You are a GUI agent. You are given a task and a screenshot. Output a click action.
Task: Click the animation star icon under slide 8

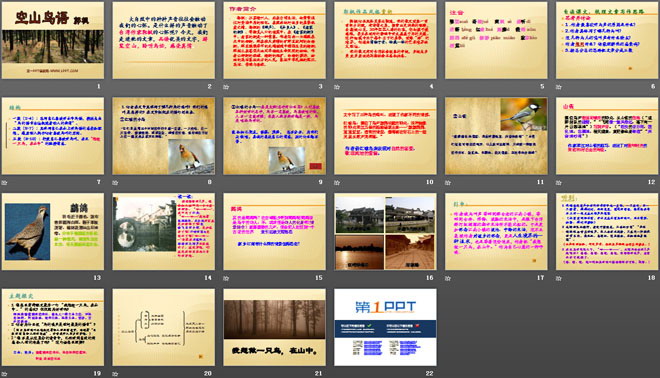[115, 183]
